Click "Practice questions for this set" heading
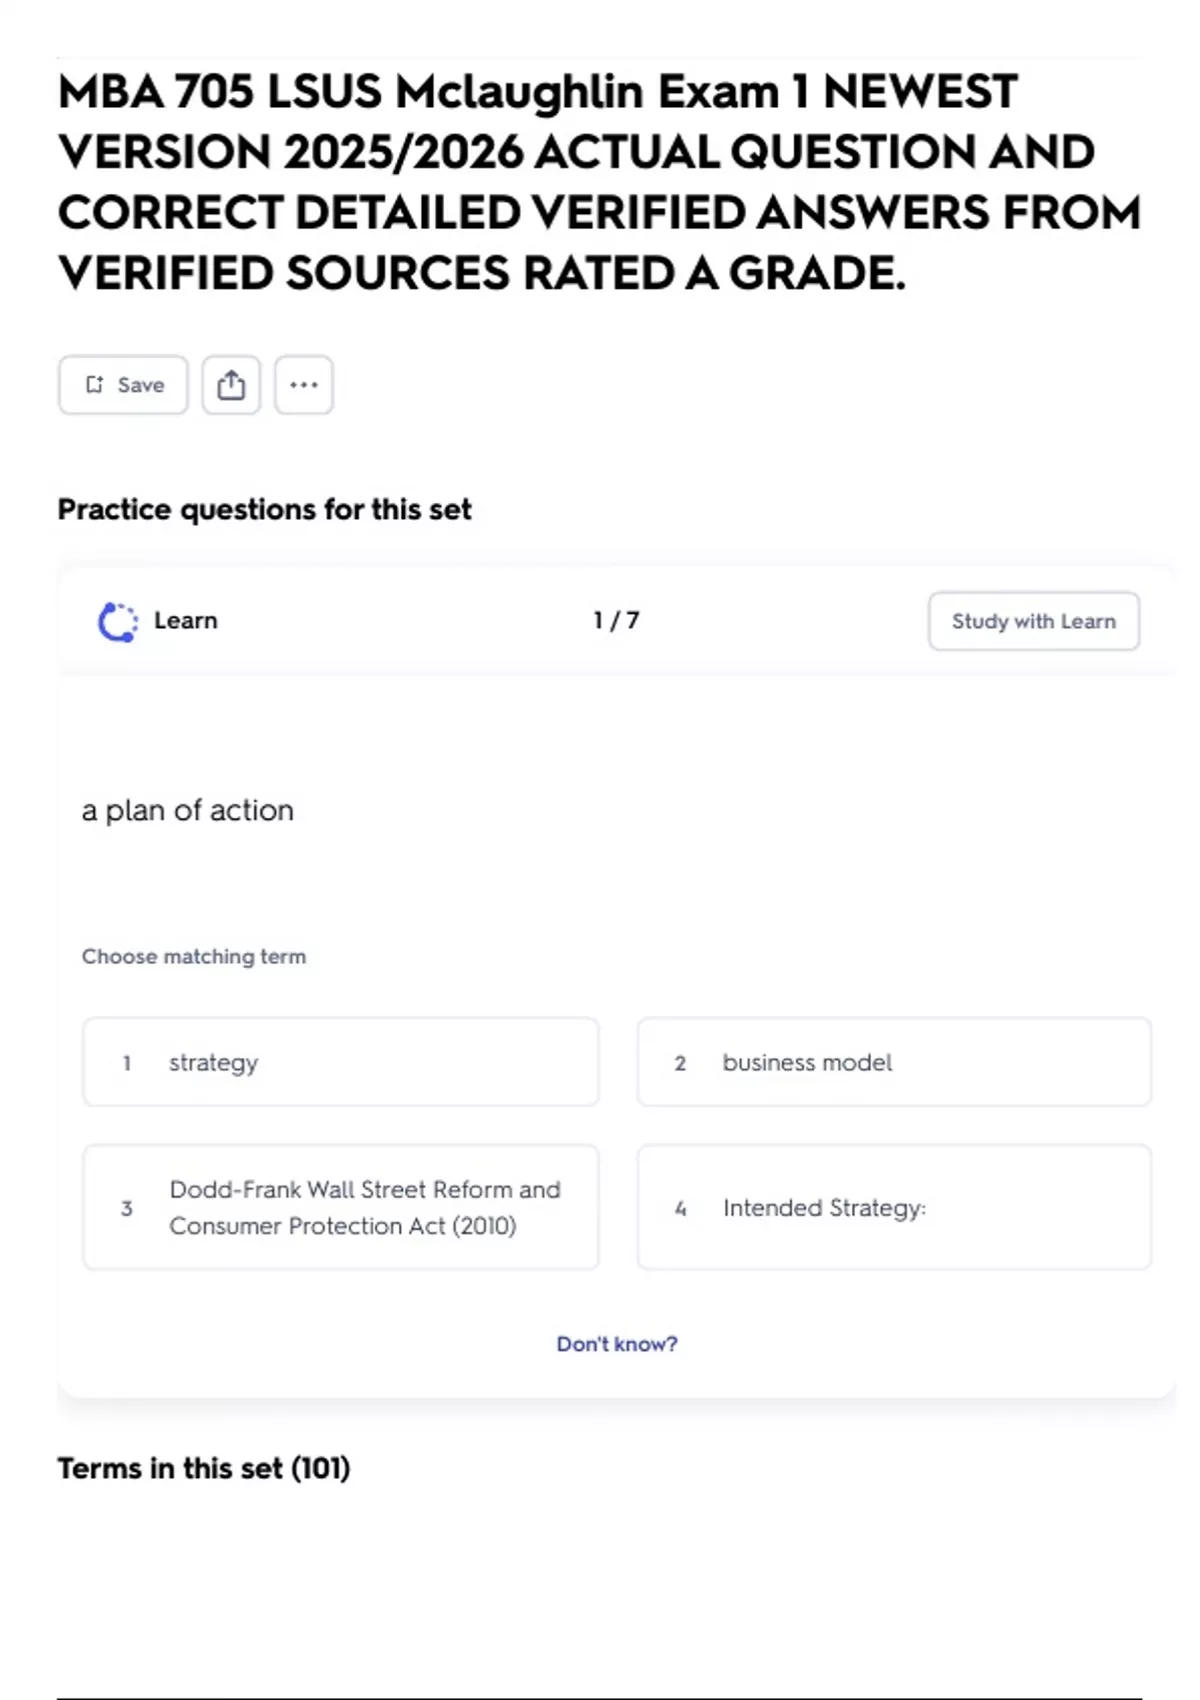The height and width of the screenshot is (1700, 1200). pos(264,510)
